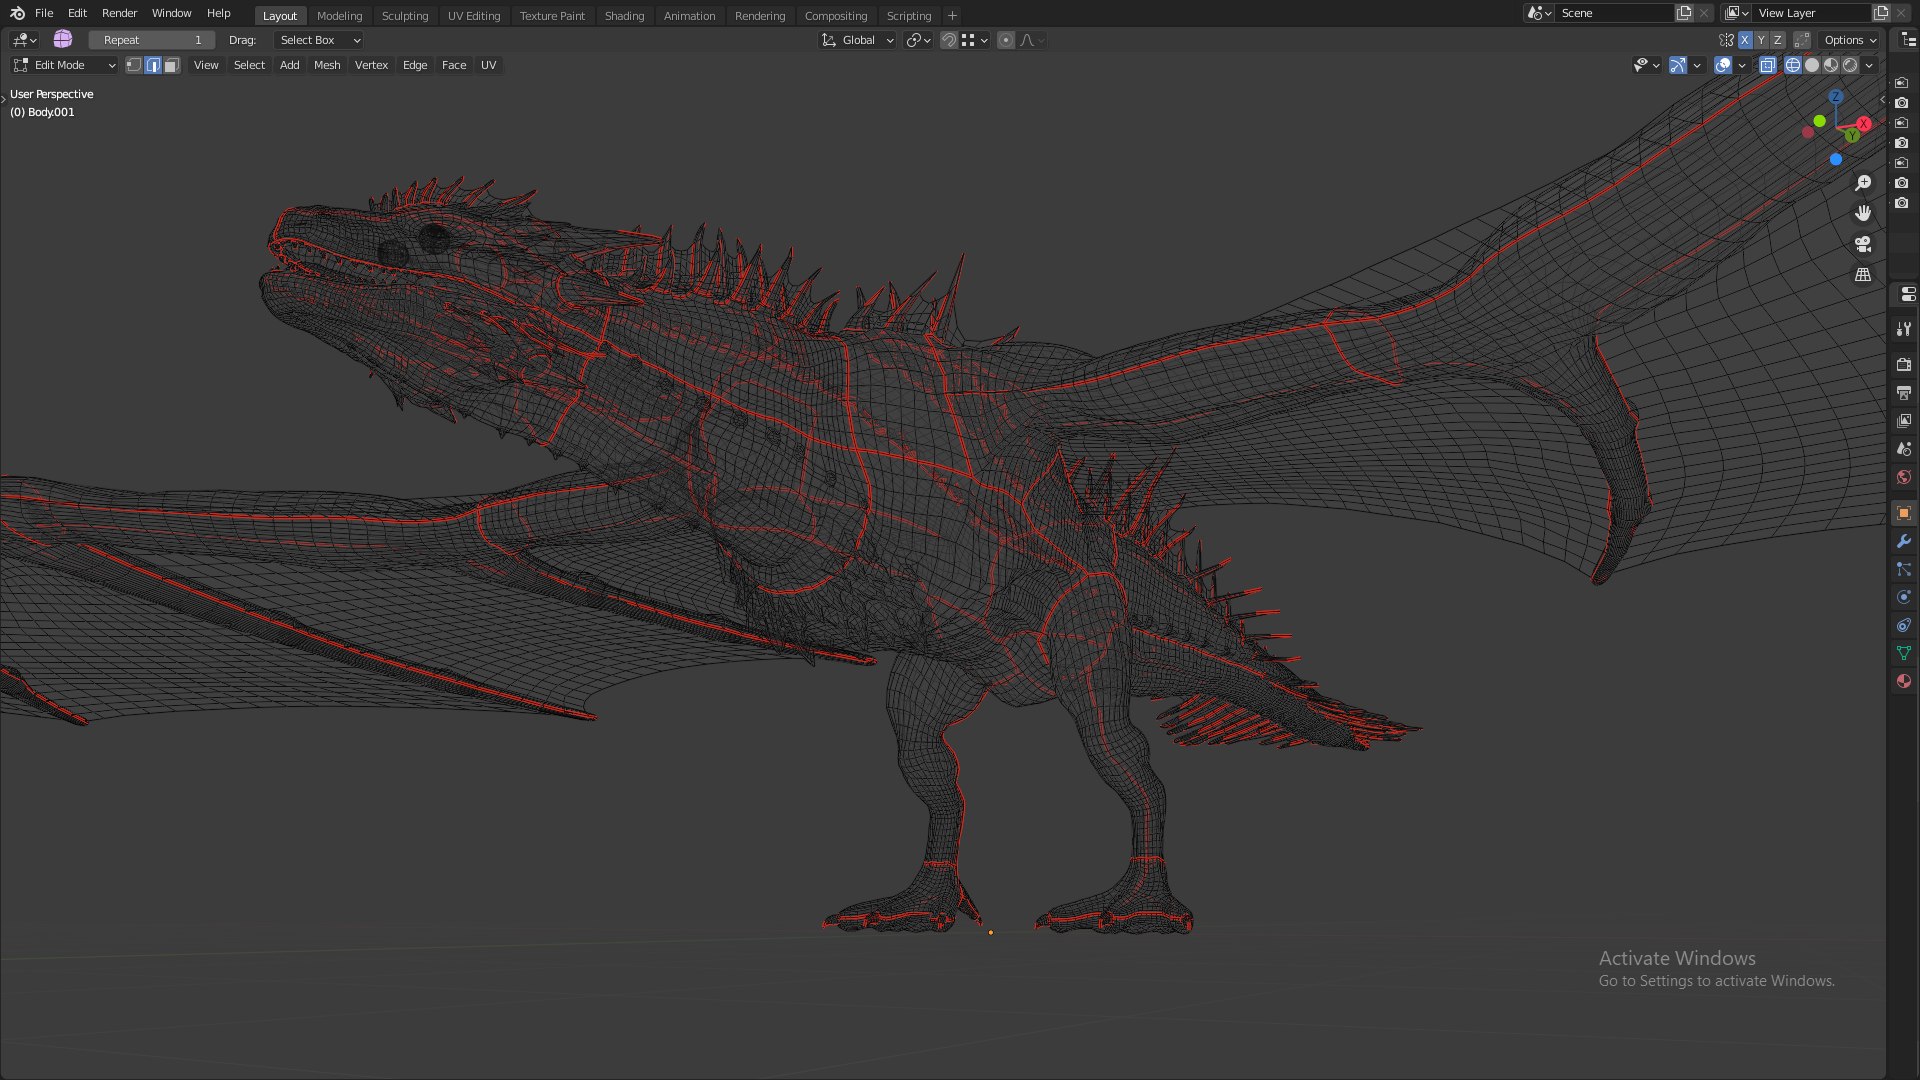Open the UV menu
This screenshot has width=1920, height=1080.
488,65
